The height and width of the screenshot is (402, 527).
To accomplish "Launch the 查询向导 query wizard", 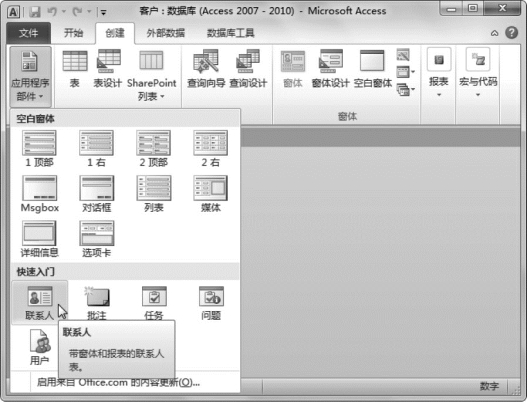I will [206, 69].
